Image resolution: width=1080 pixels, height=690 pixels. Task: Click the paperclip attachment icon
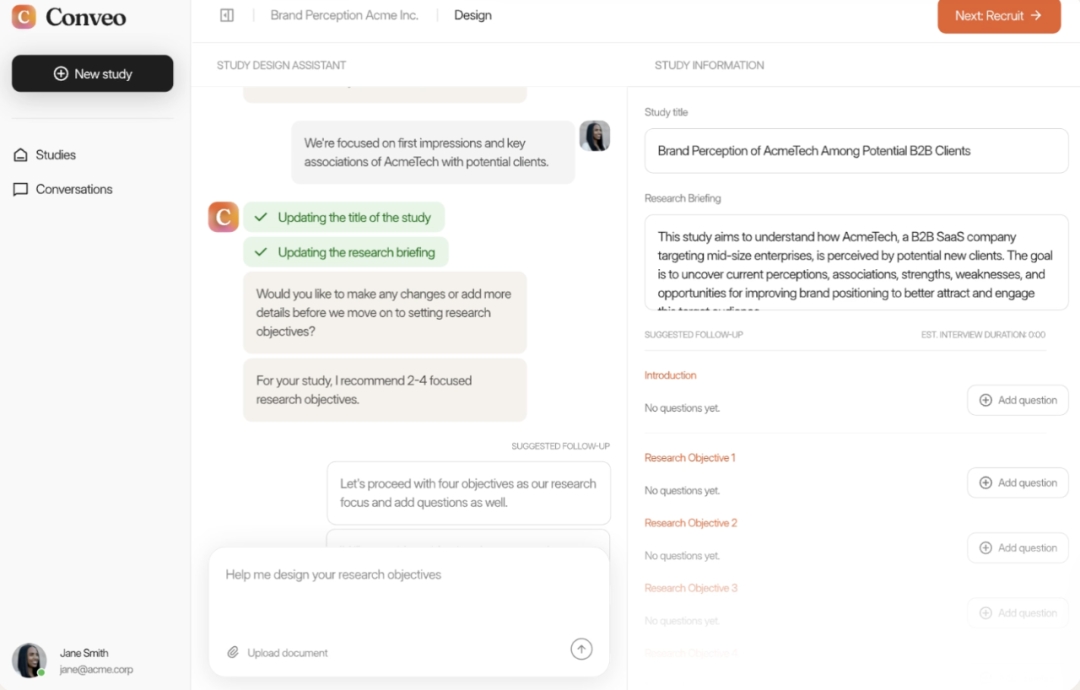pos(233,652)
